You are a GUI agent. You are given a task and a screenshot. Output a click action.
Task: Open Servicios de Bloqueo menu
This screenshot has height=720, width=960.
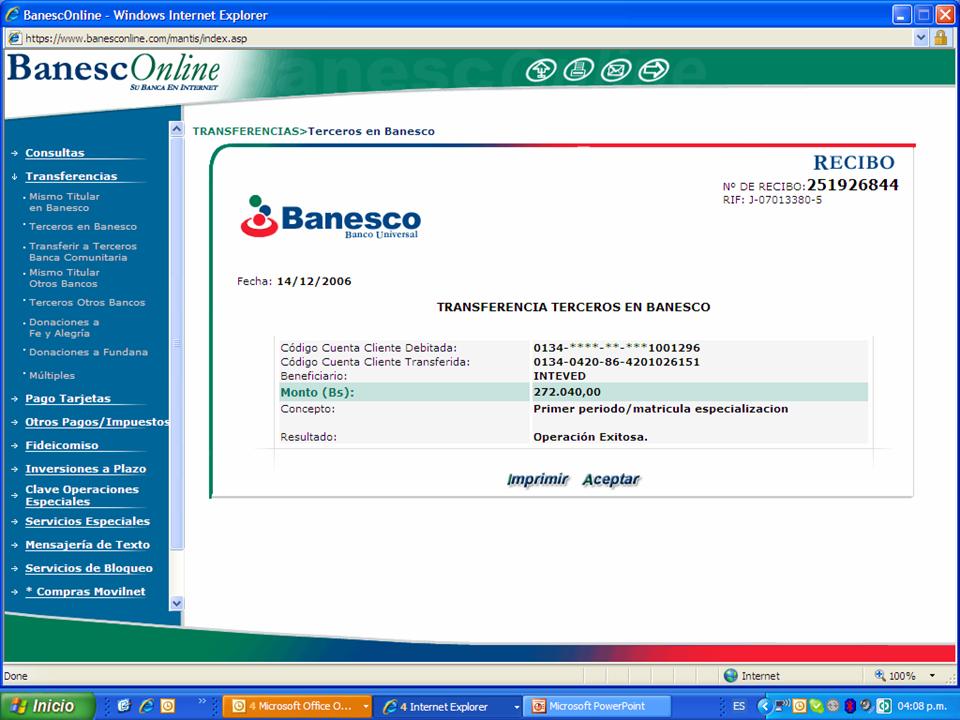tap(89, 568)
